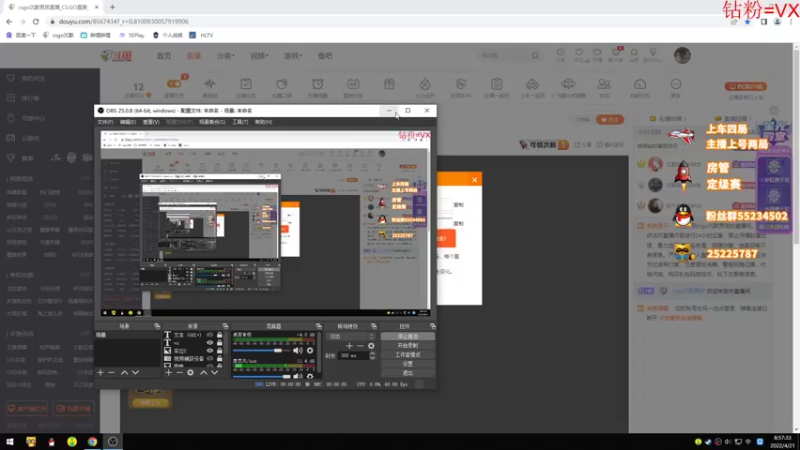Image resolution: width=800 pixels, height=450 pixels.
Task: Click 设置 button in OBS controls
Action: (408, 364)
